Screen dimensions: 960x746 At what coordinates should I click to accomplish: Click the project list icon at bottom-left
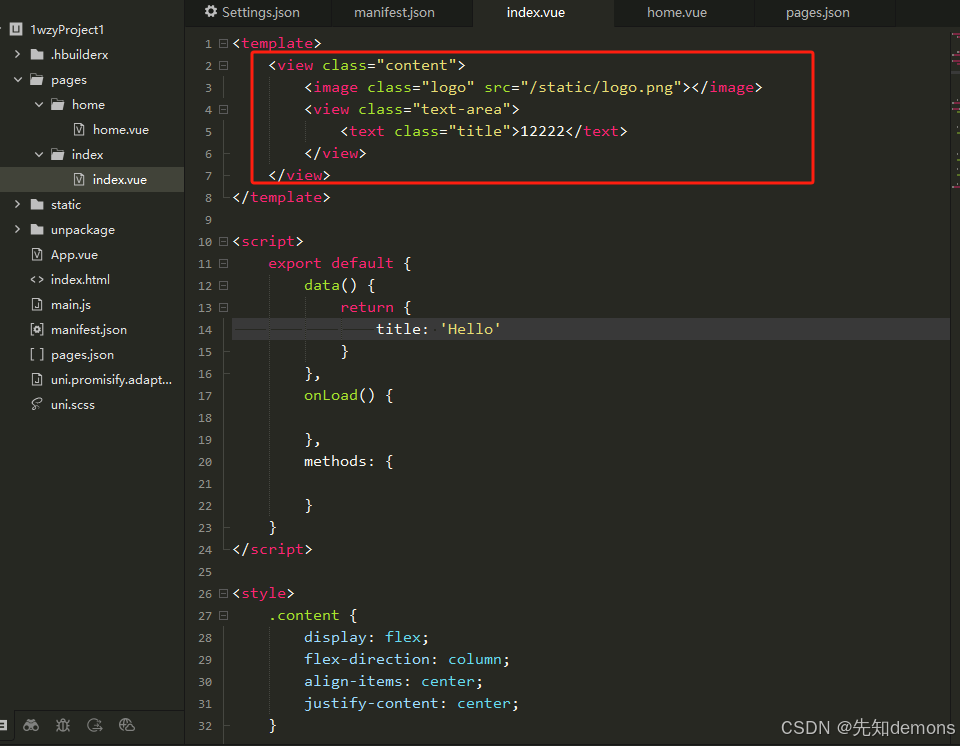pos(2,726)
